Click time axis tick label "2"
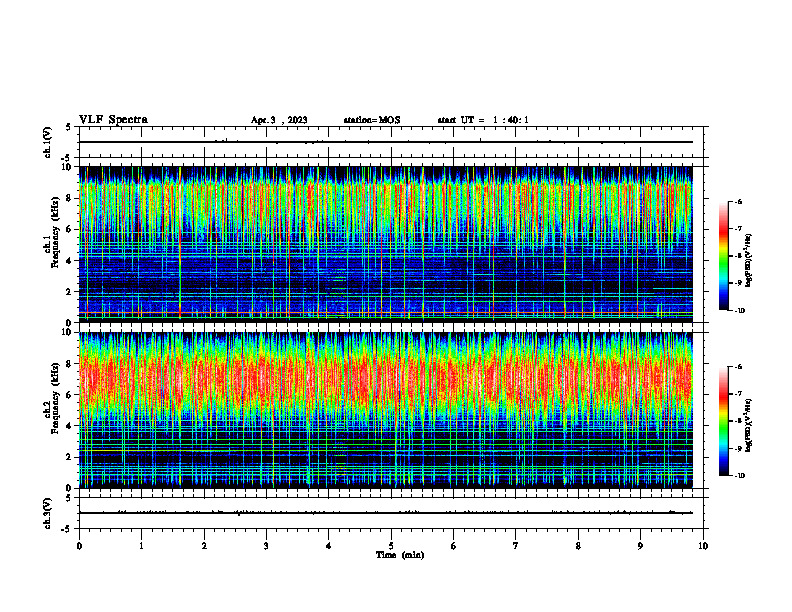The image size is (792, 612). (x=204, y=546)
